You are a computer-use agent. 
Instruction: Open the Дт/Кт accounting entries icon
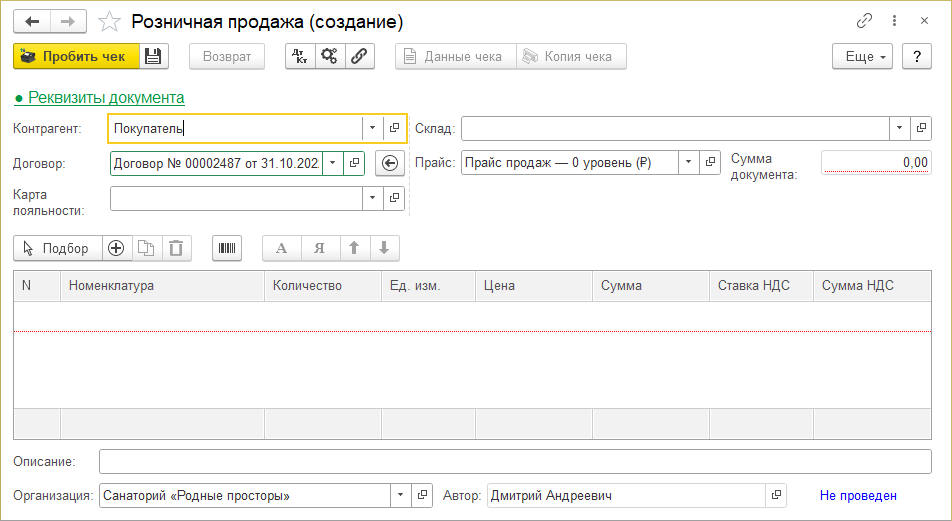300,57
